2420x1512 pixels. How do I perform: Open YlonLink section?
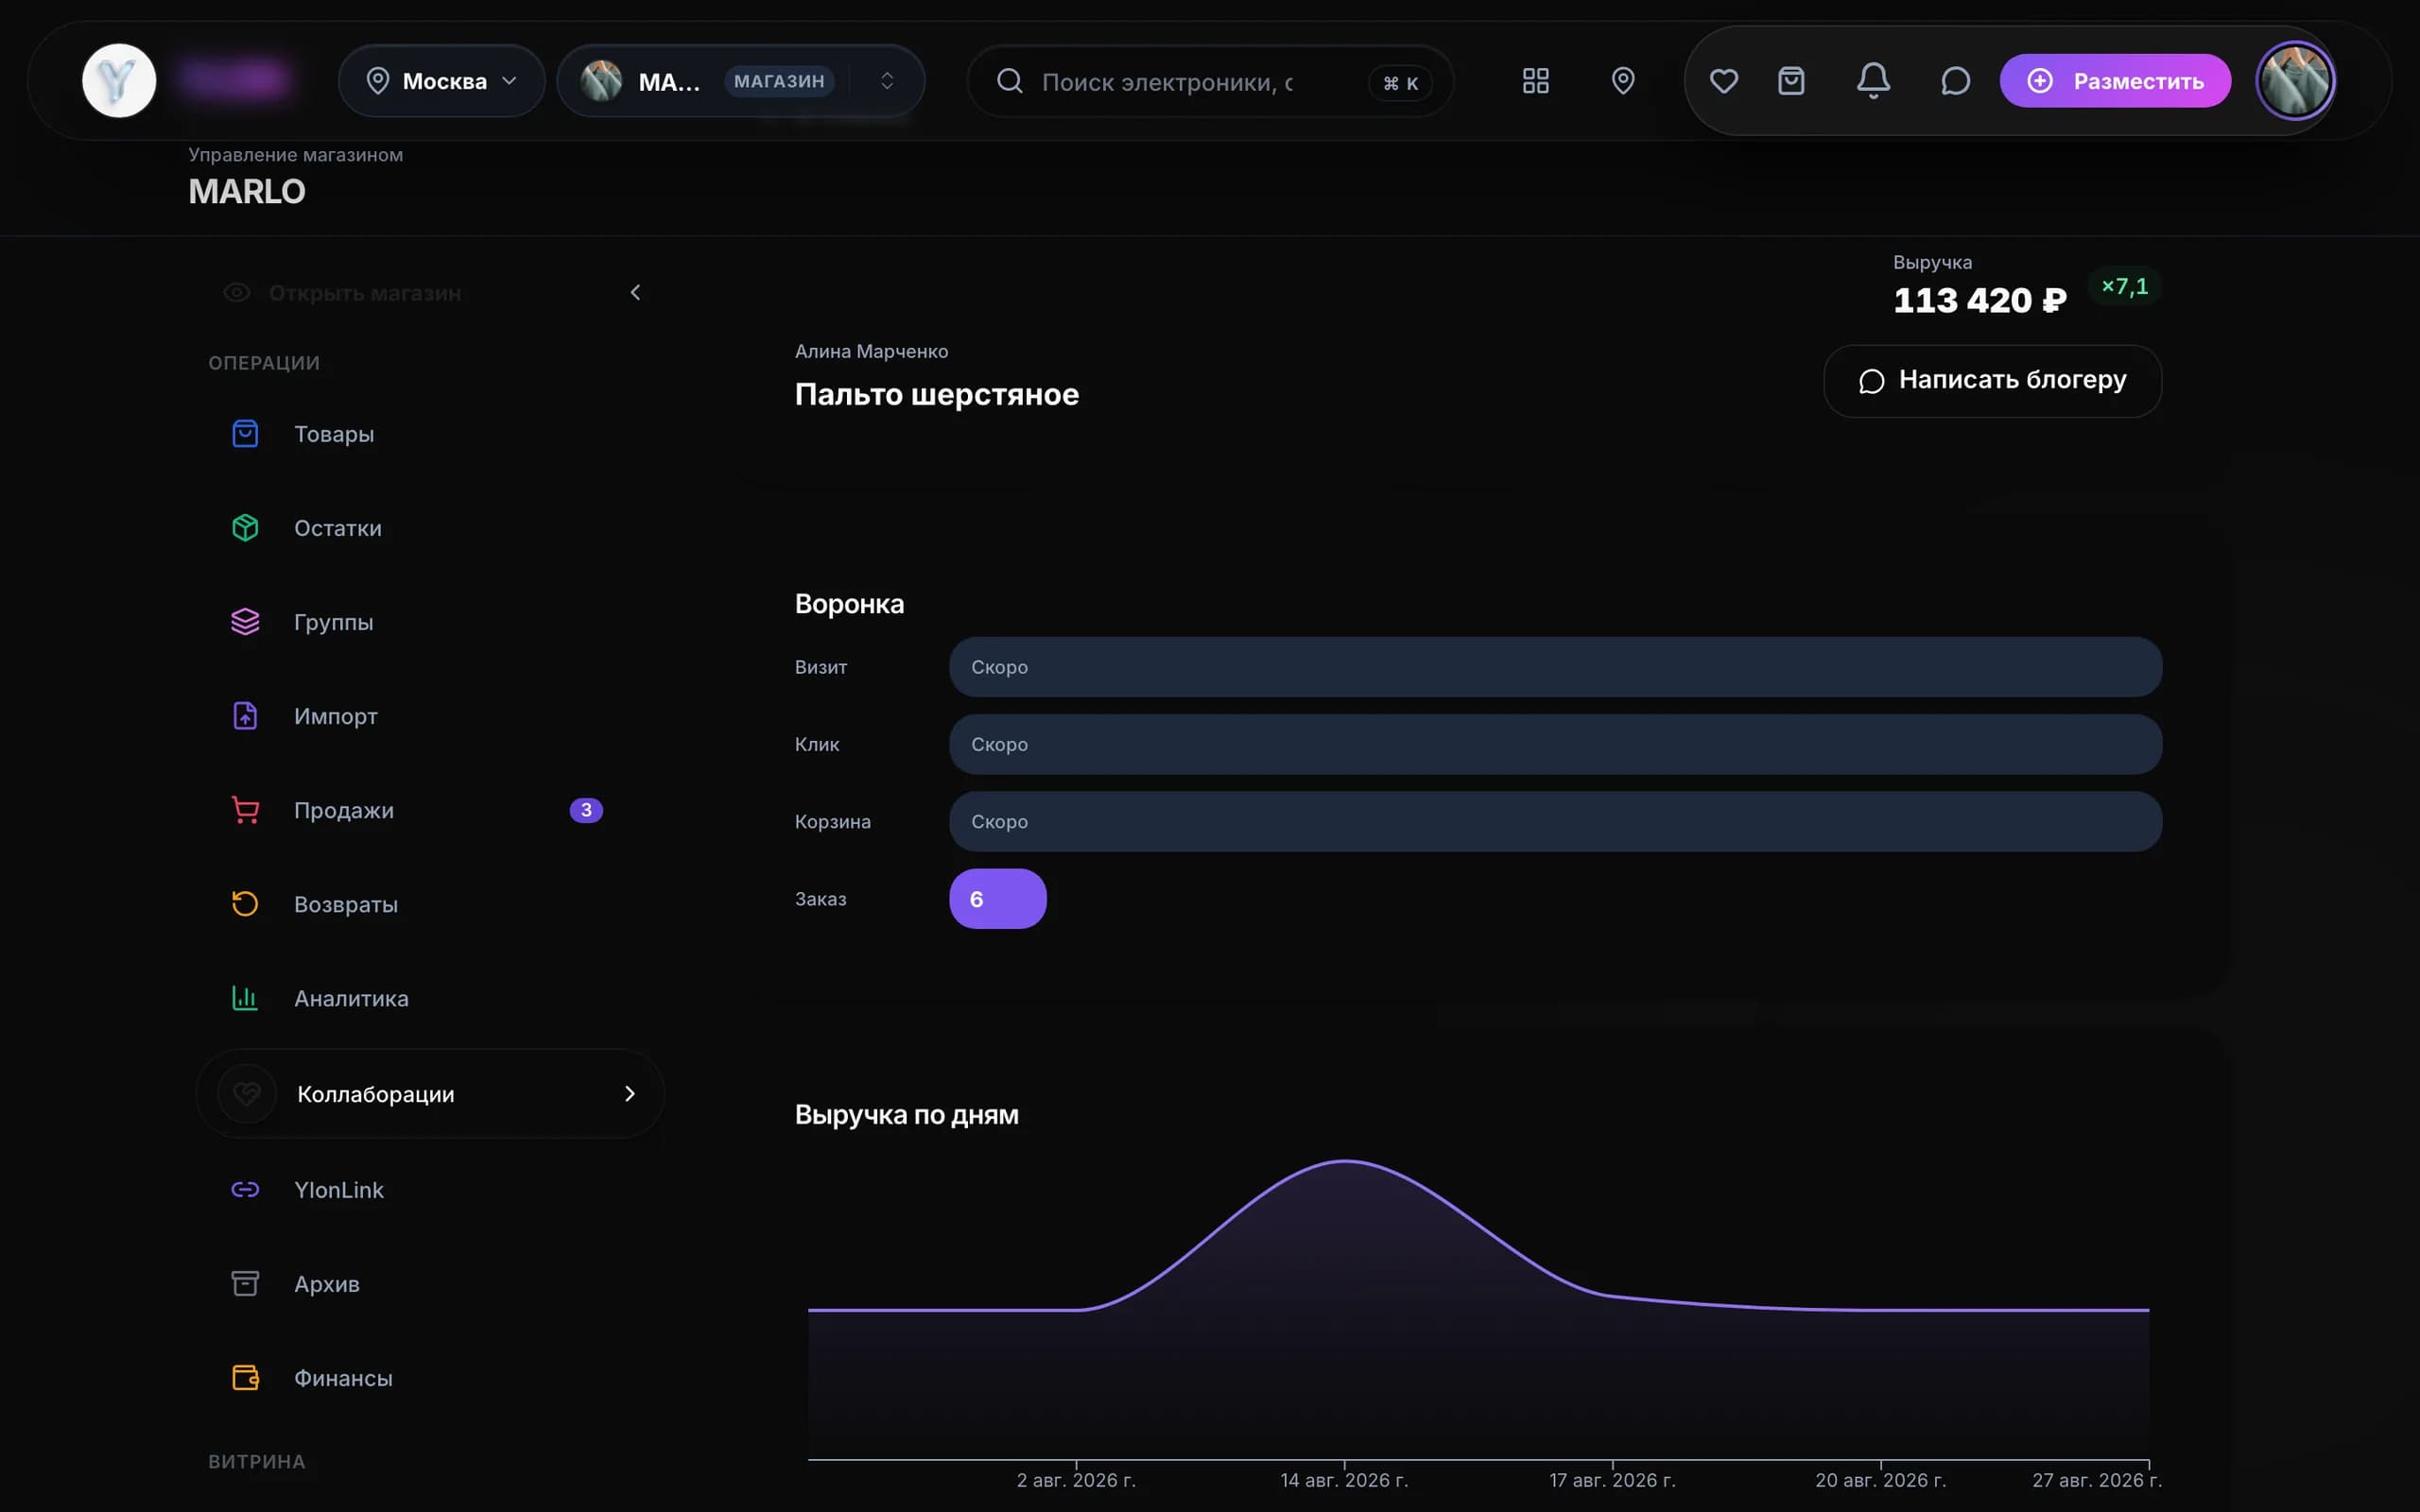[430, 1190]
